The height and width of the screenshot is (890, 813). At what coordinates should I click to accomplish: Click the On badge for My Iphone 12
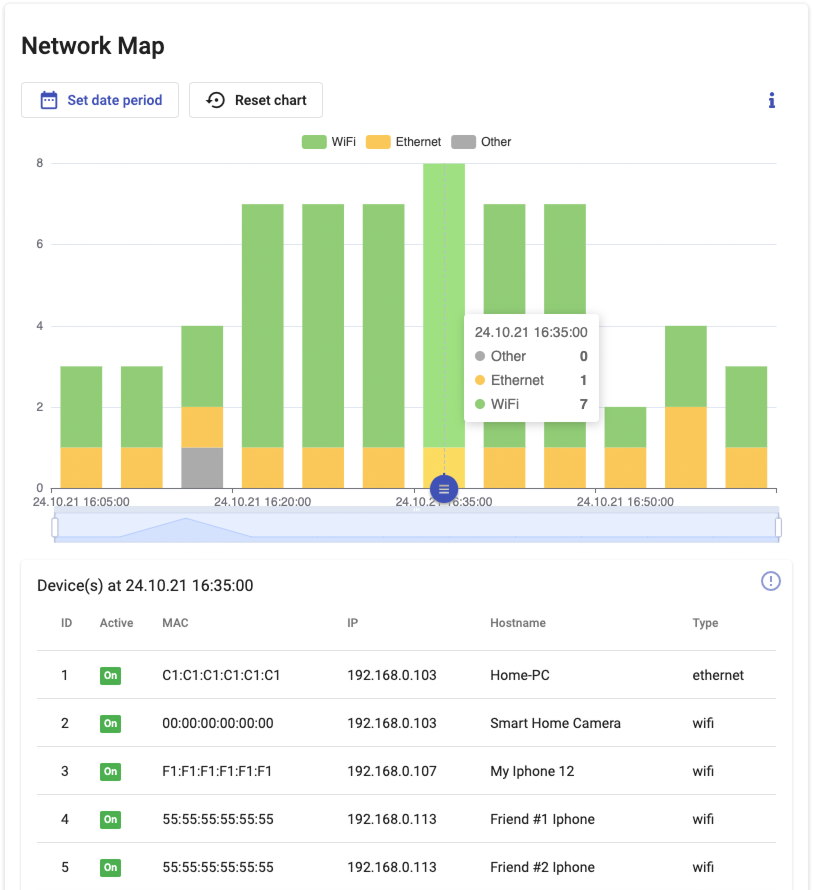(x=110, y=771)
